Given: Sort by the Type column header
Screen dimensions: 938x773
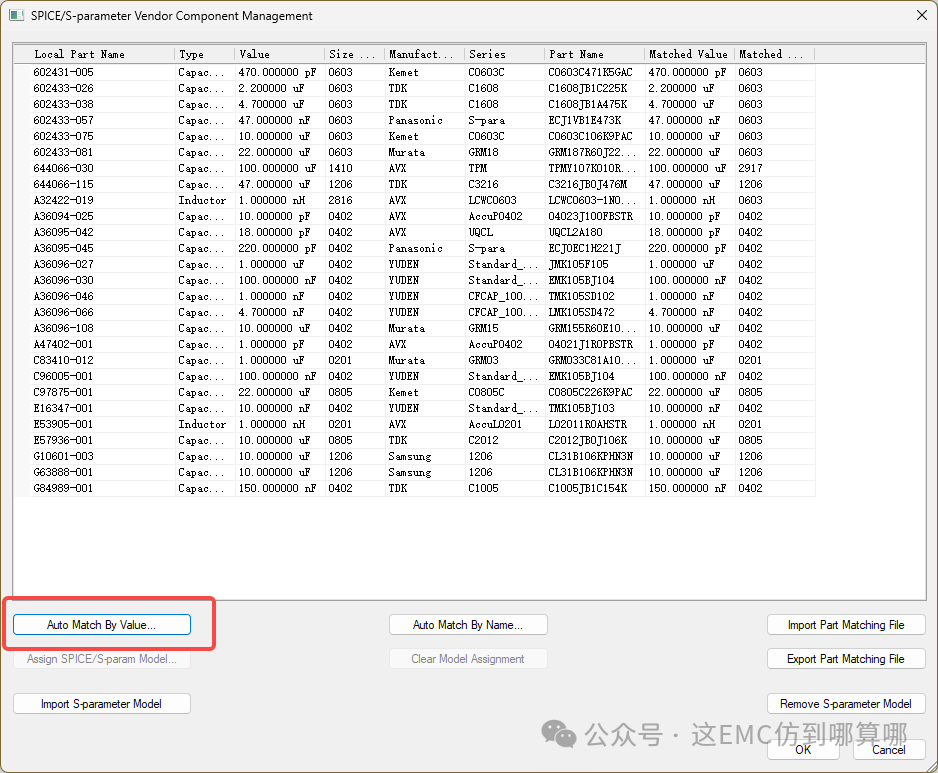Looking at the screenshot, I should coord(205,54).
